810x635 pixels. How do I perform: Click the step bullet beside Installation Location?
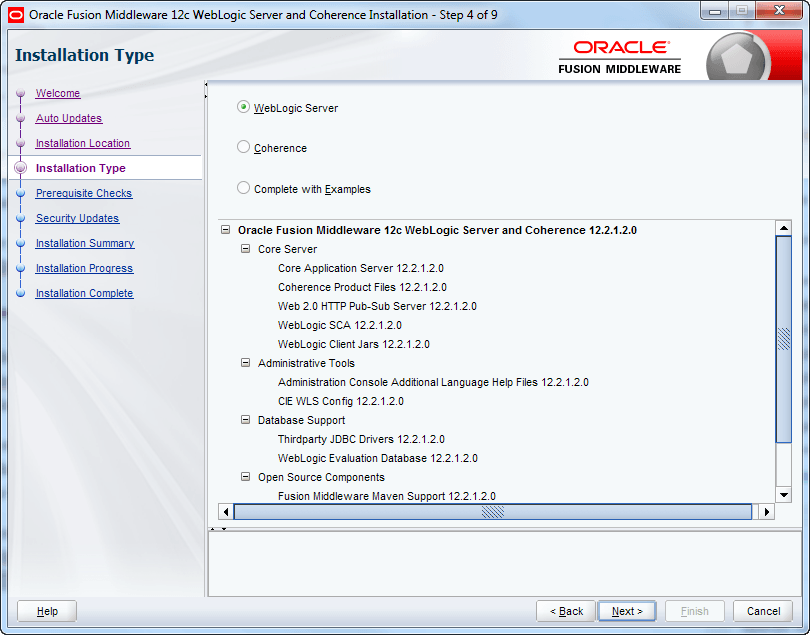coord(21,143)
